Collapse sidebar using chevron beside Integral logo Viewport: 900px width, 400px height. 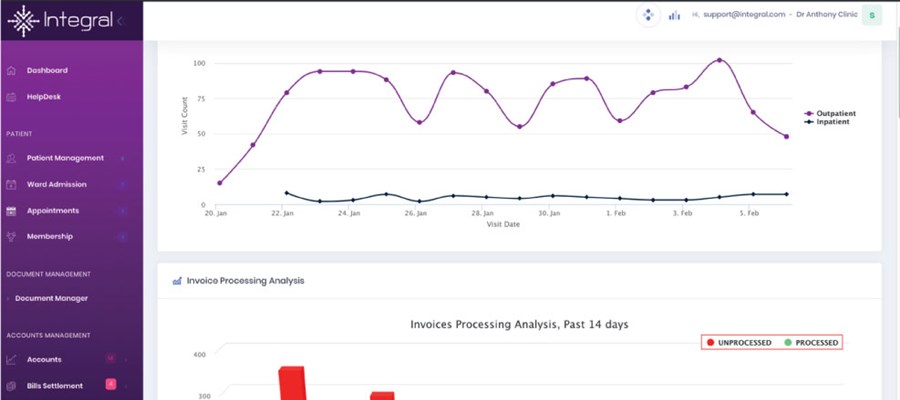121,20
